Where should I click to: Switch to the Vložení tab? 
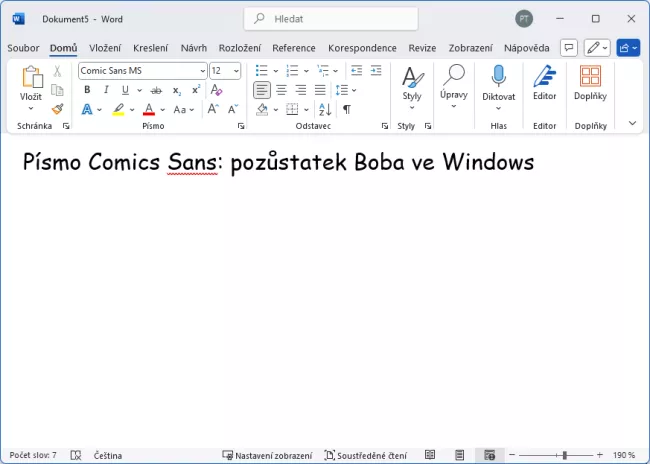pyautogui.click(x=105, y=47)
